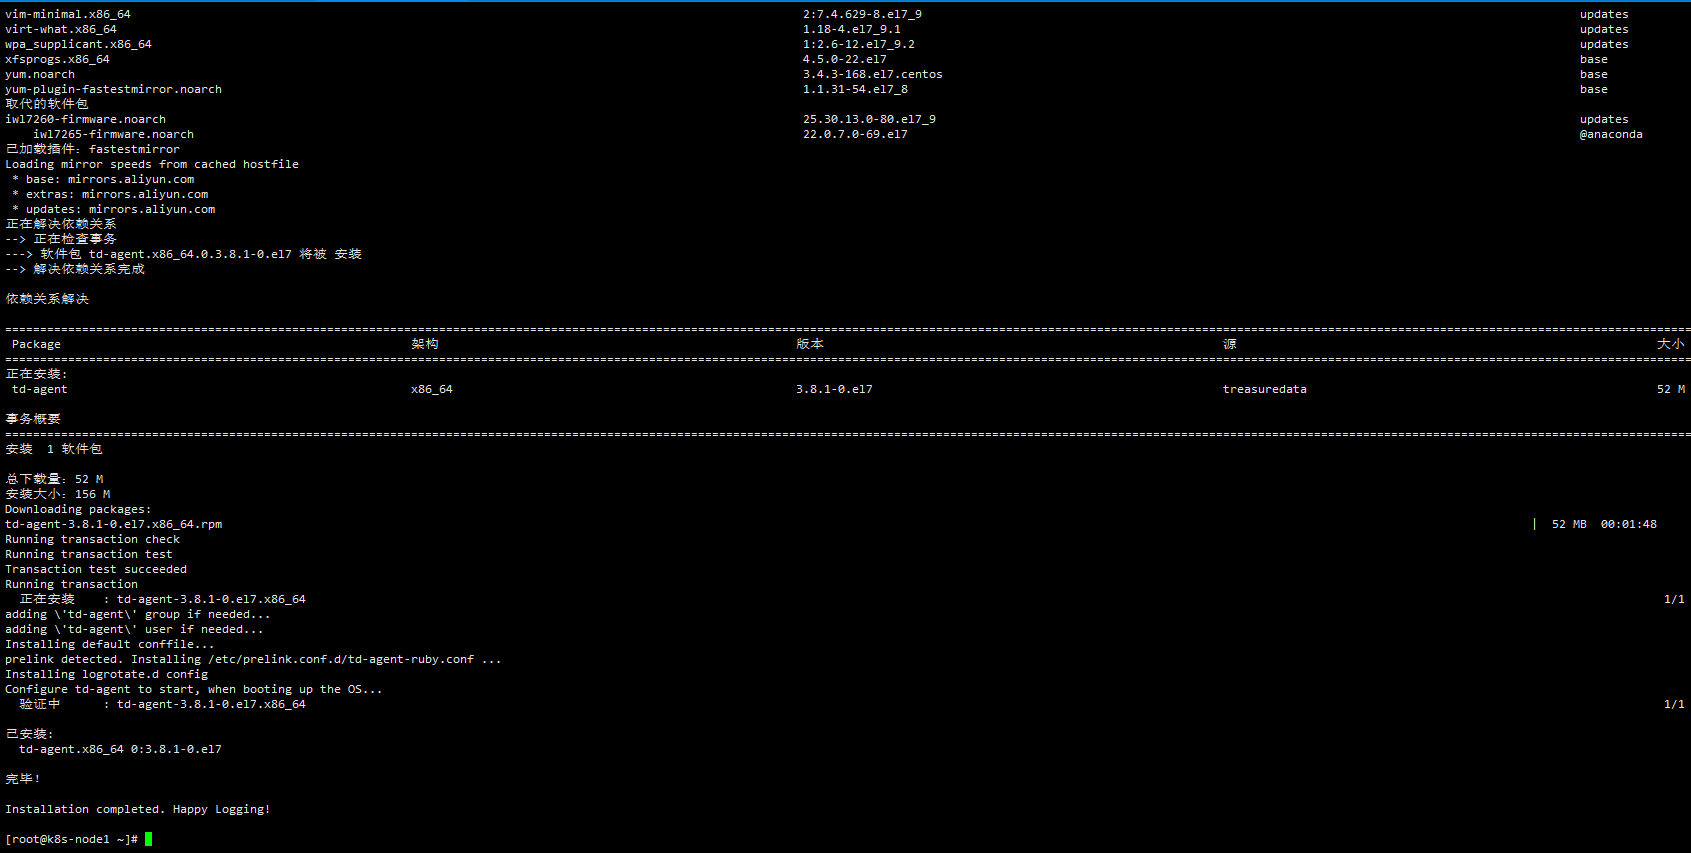The width and height of the screenshot is (1691, 853).
Task: Click the xfsprogs.x86_64 line
Action: [x=57, y=59]
